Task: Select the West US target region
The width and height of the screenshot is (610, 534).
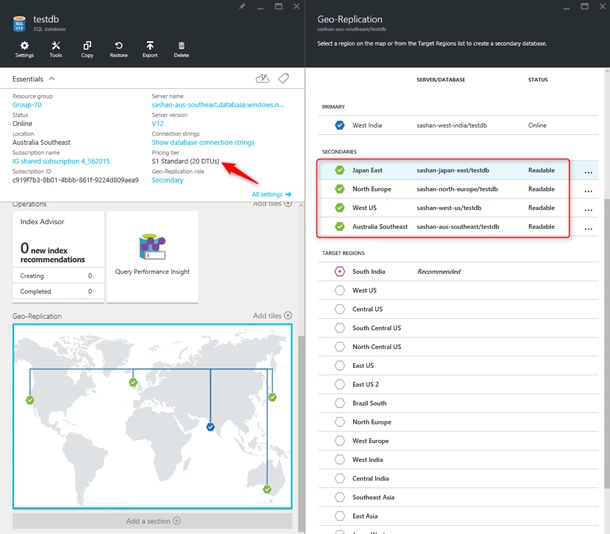Action: click(458, 290)
